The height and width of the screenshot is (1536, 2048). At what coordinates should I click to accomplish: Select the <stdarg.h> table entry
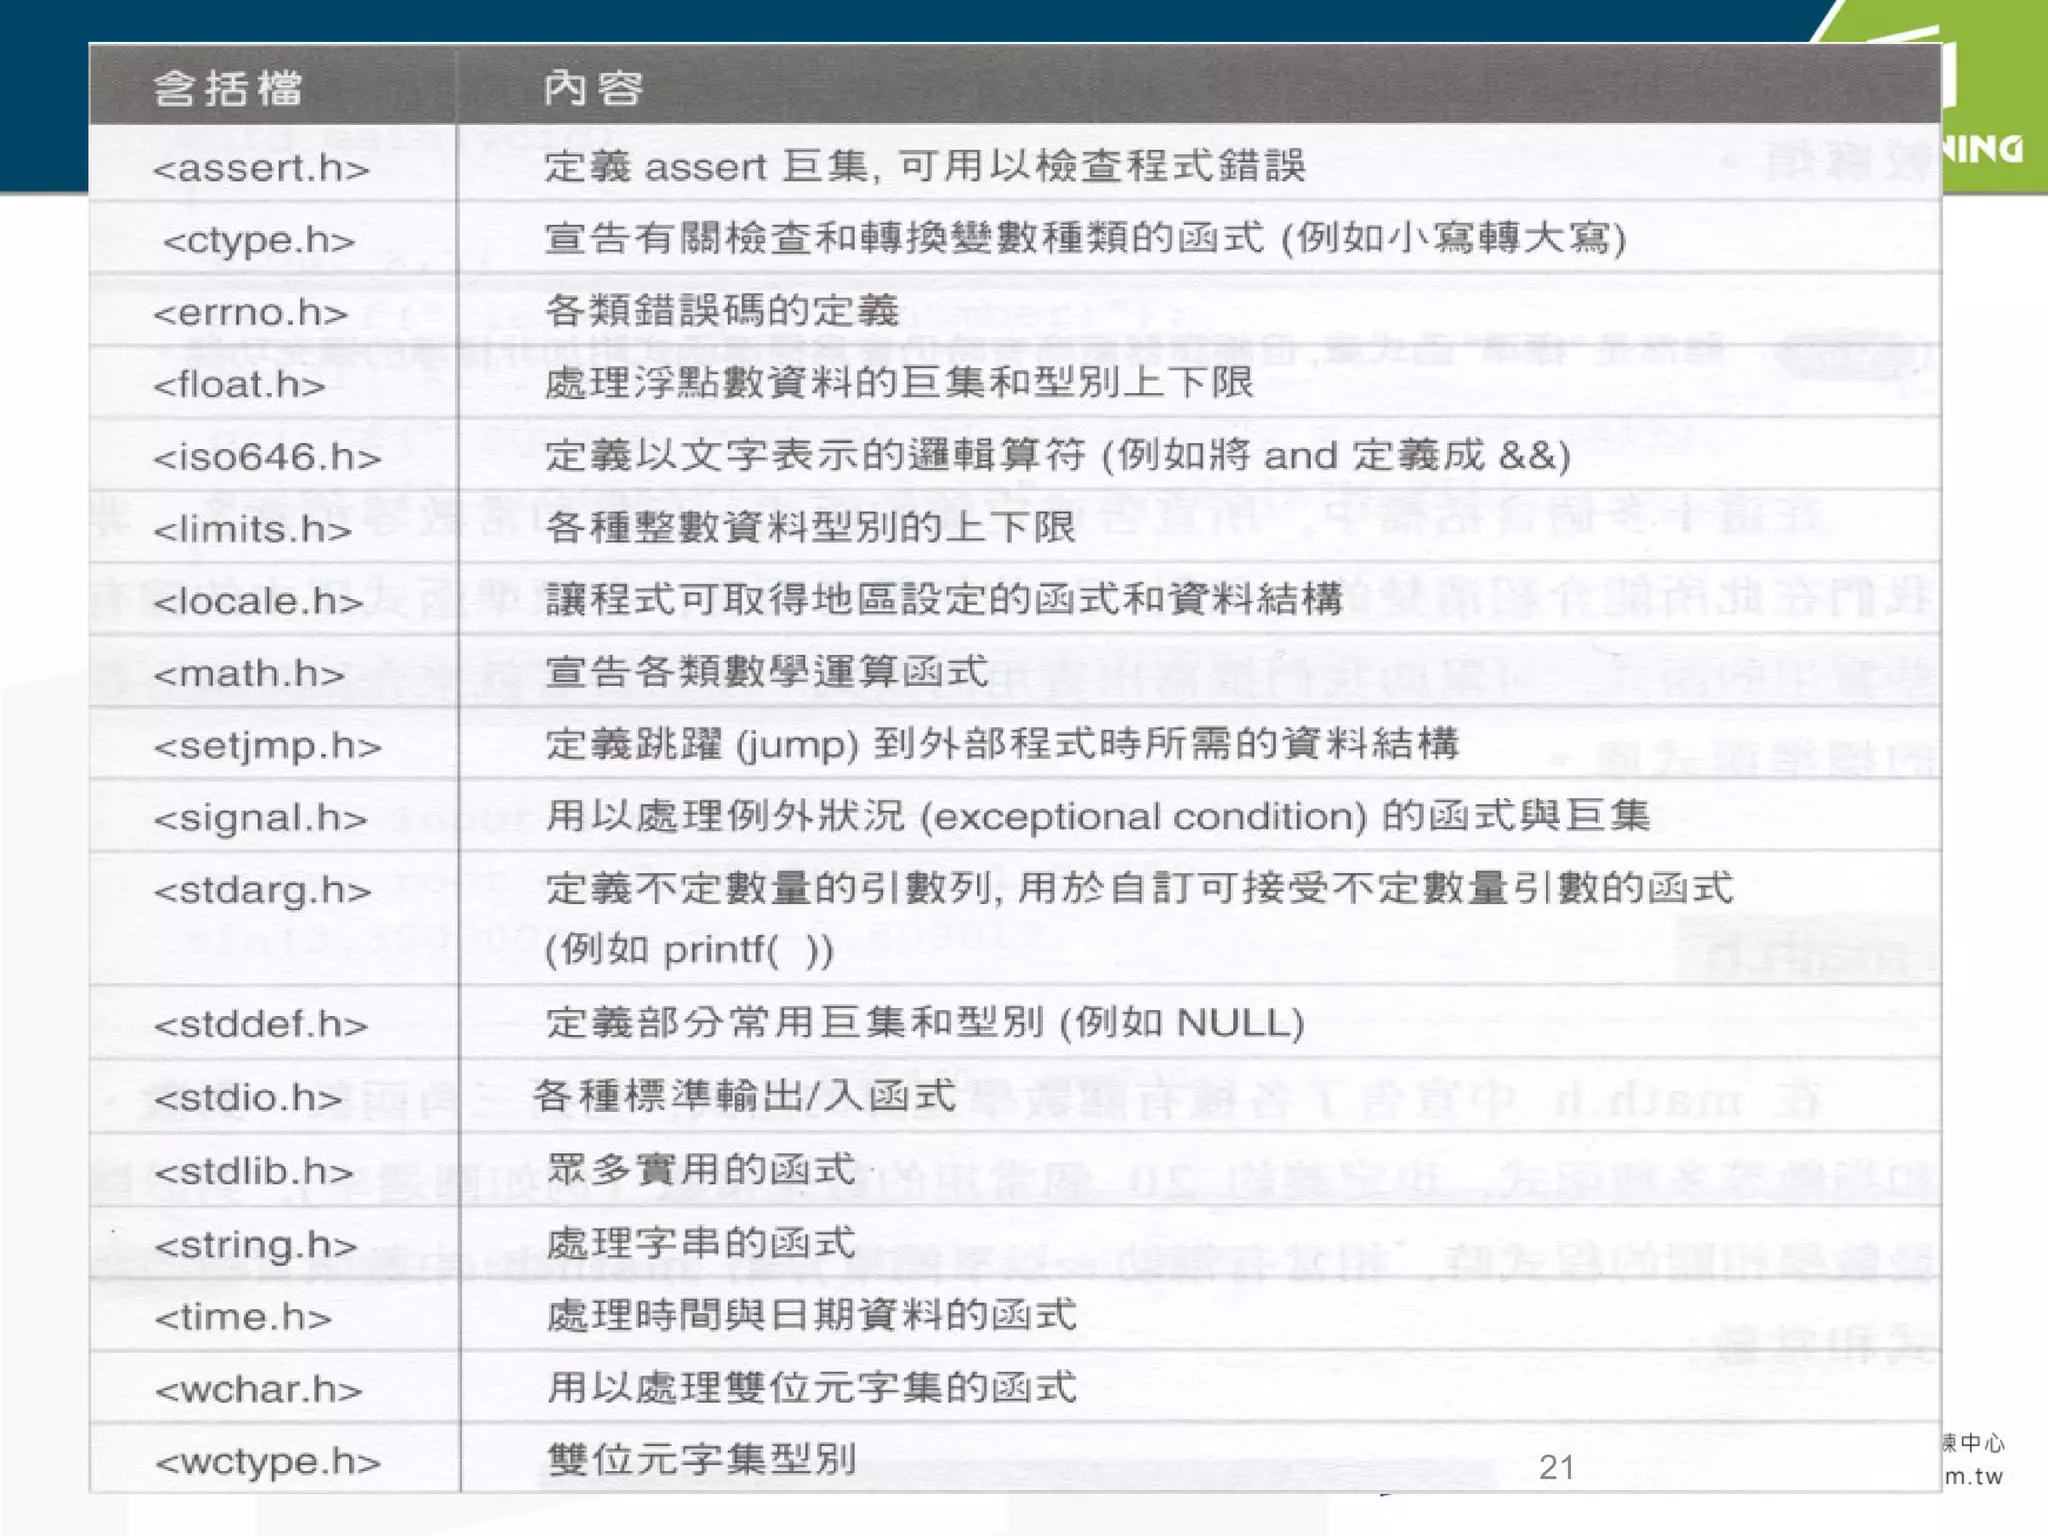(262, 891)
